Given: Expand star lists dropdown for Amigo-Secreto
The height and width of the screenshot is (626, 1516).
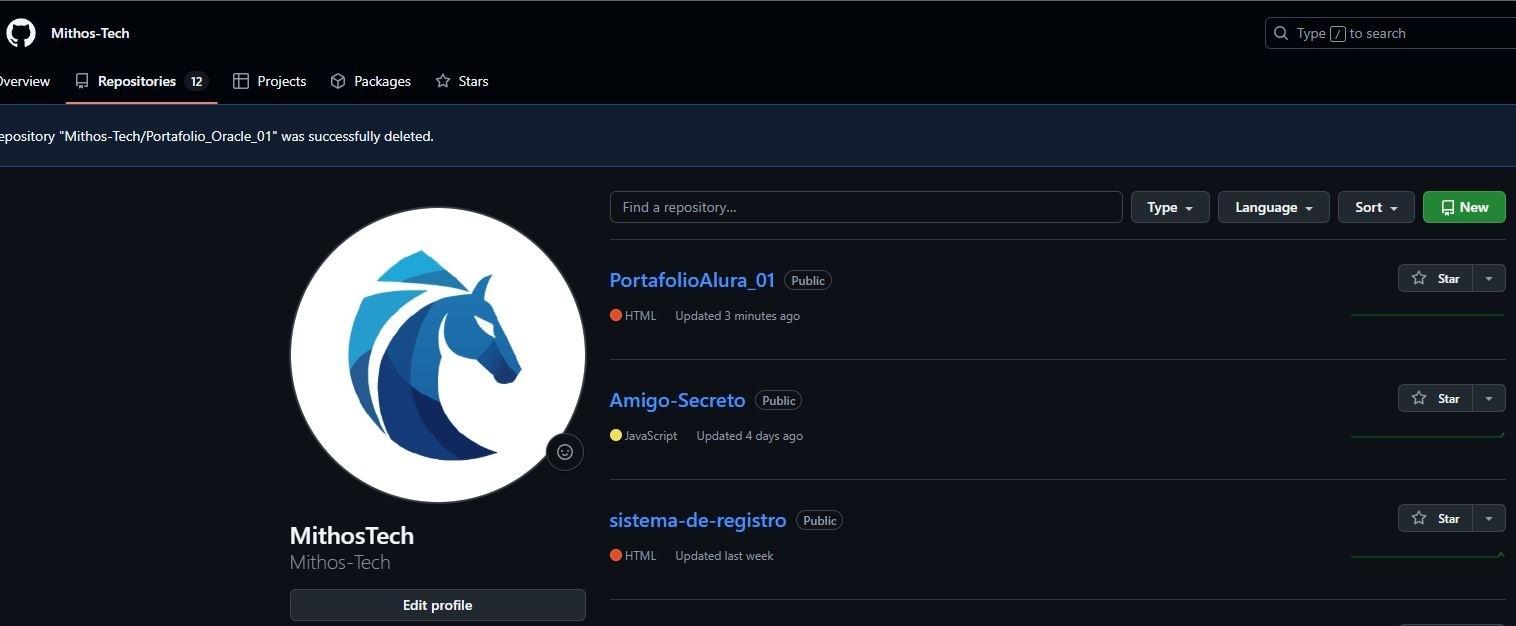Looking at the screenshot, I should (x=1489, y=398).
